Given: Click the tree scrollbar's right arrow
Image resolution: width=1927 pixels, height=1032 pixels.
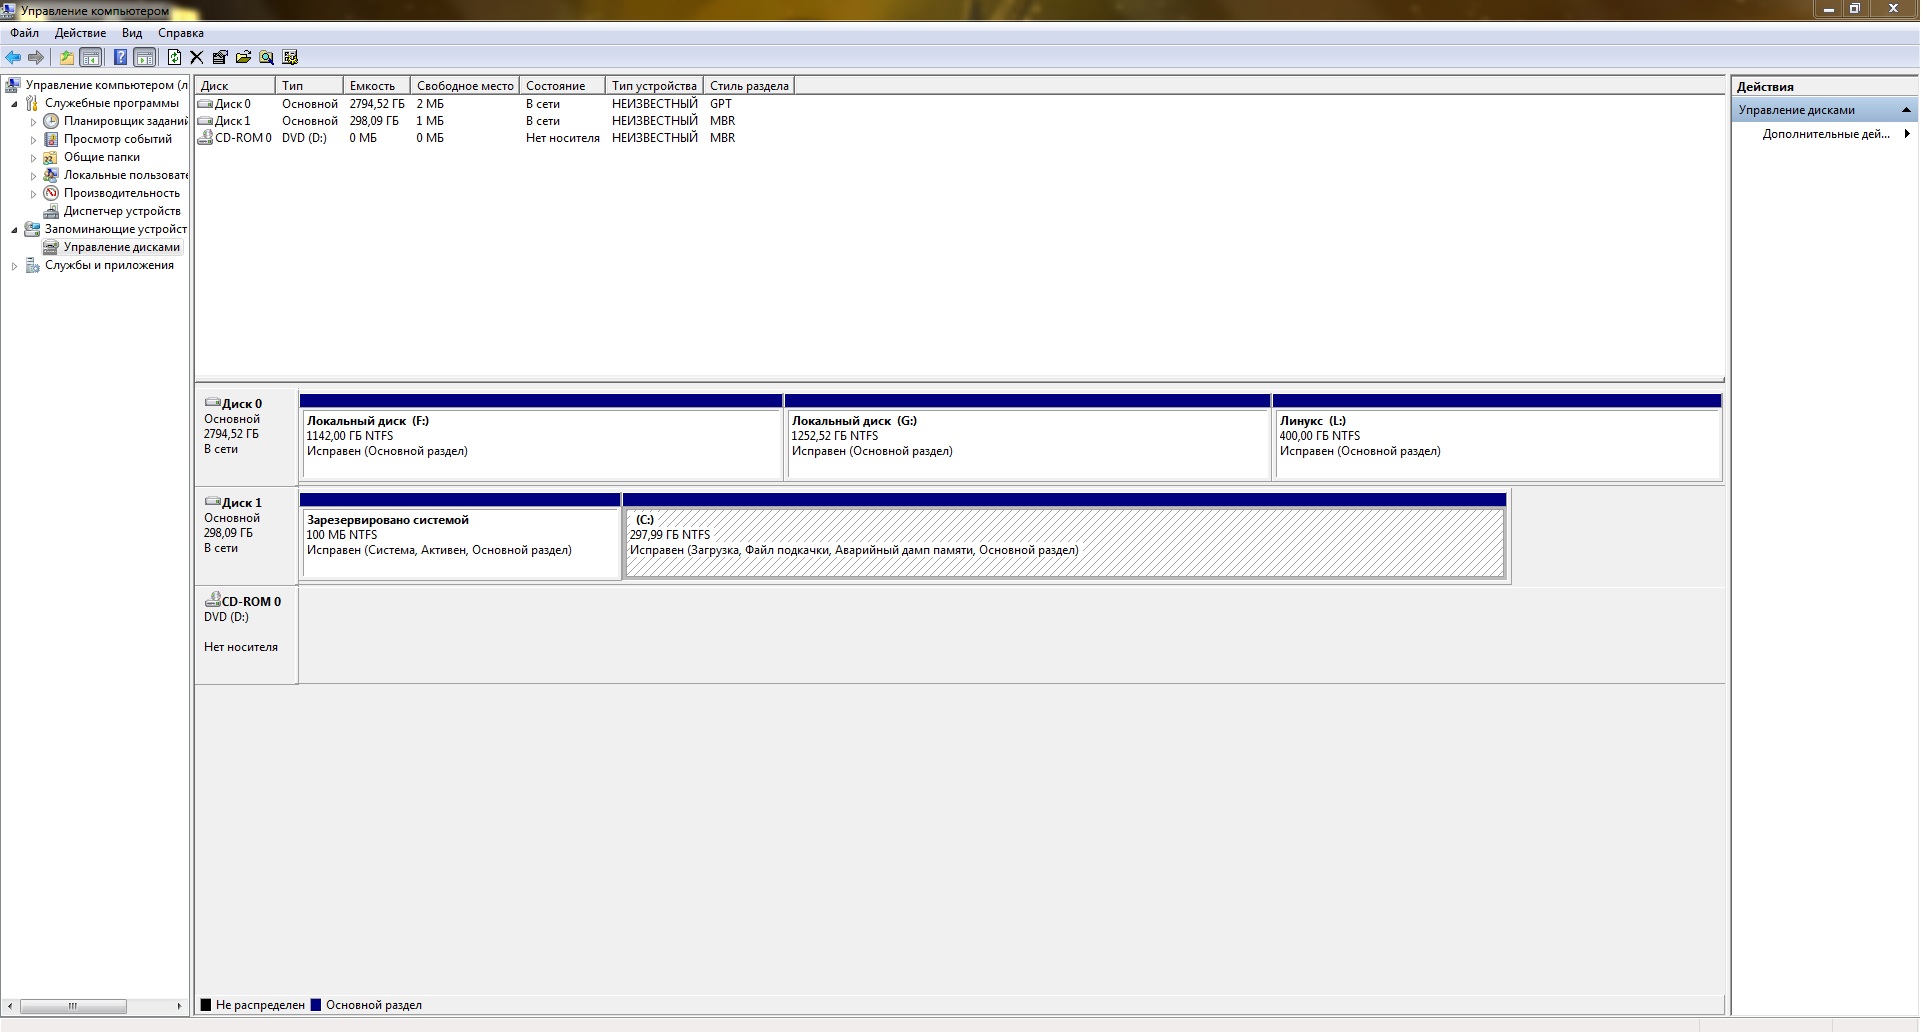Looking at the screenshot, I should point(179,1006).
